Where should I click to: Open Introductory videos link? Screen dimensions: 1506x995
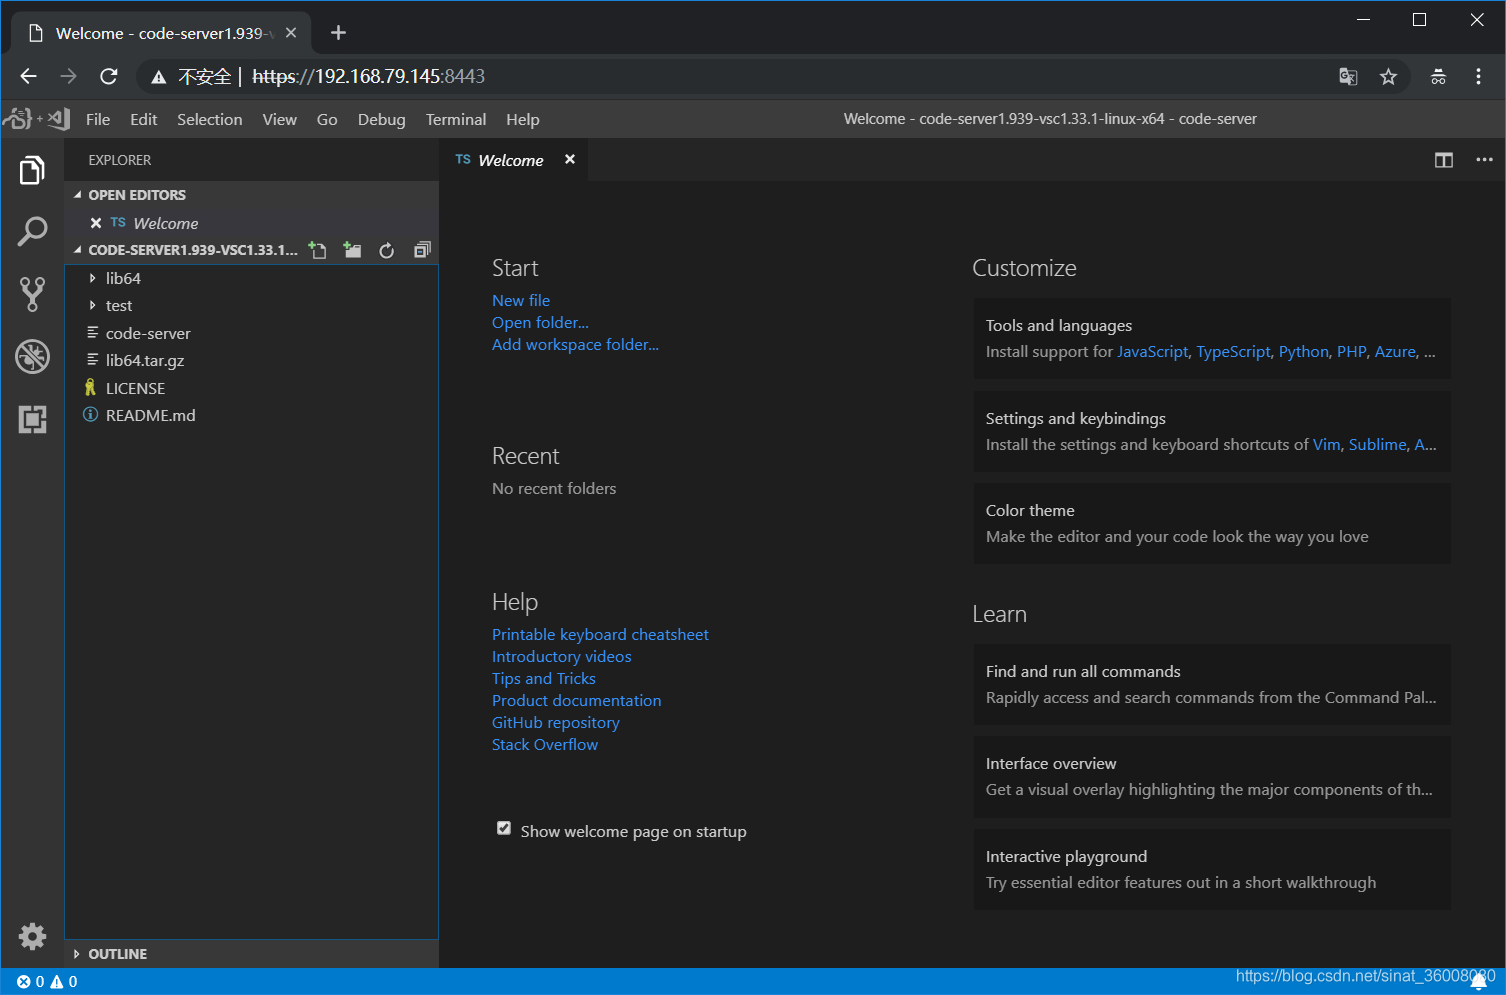point(561,656)
